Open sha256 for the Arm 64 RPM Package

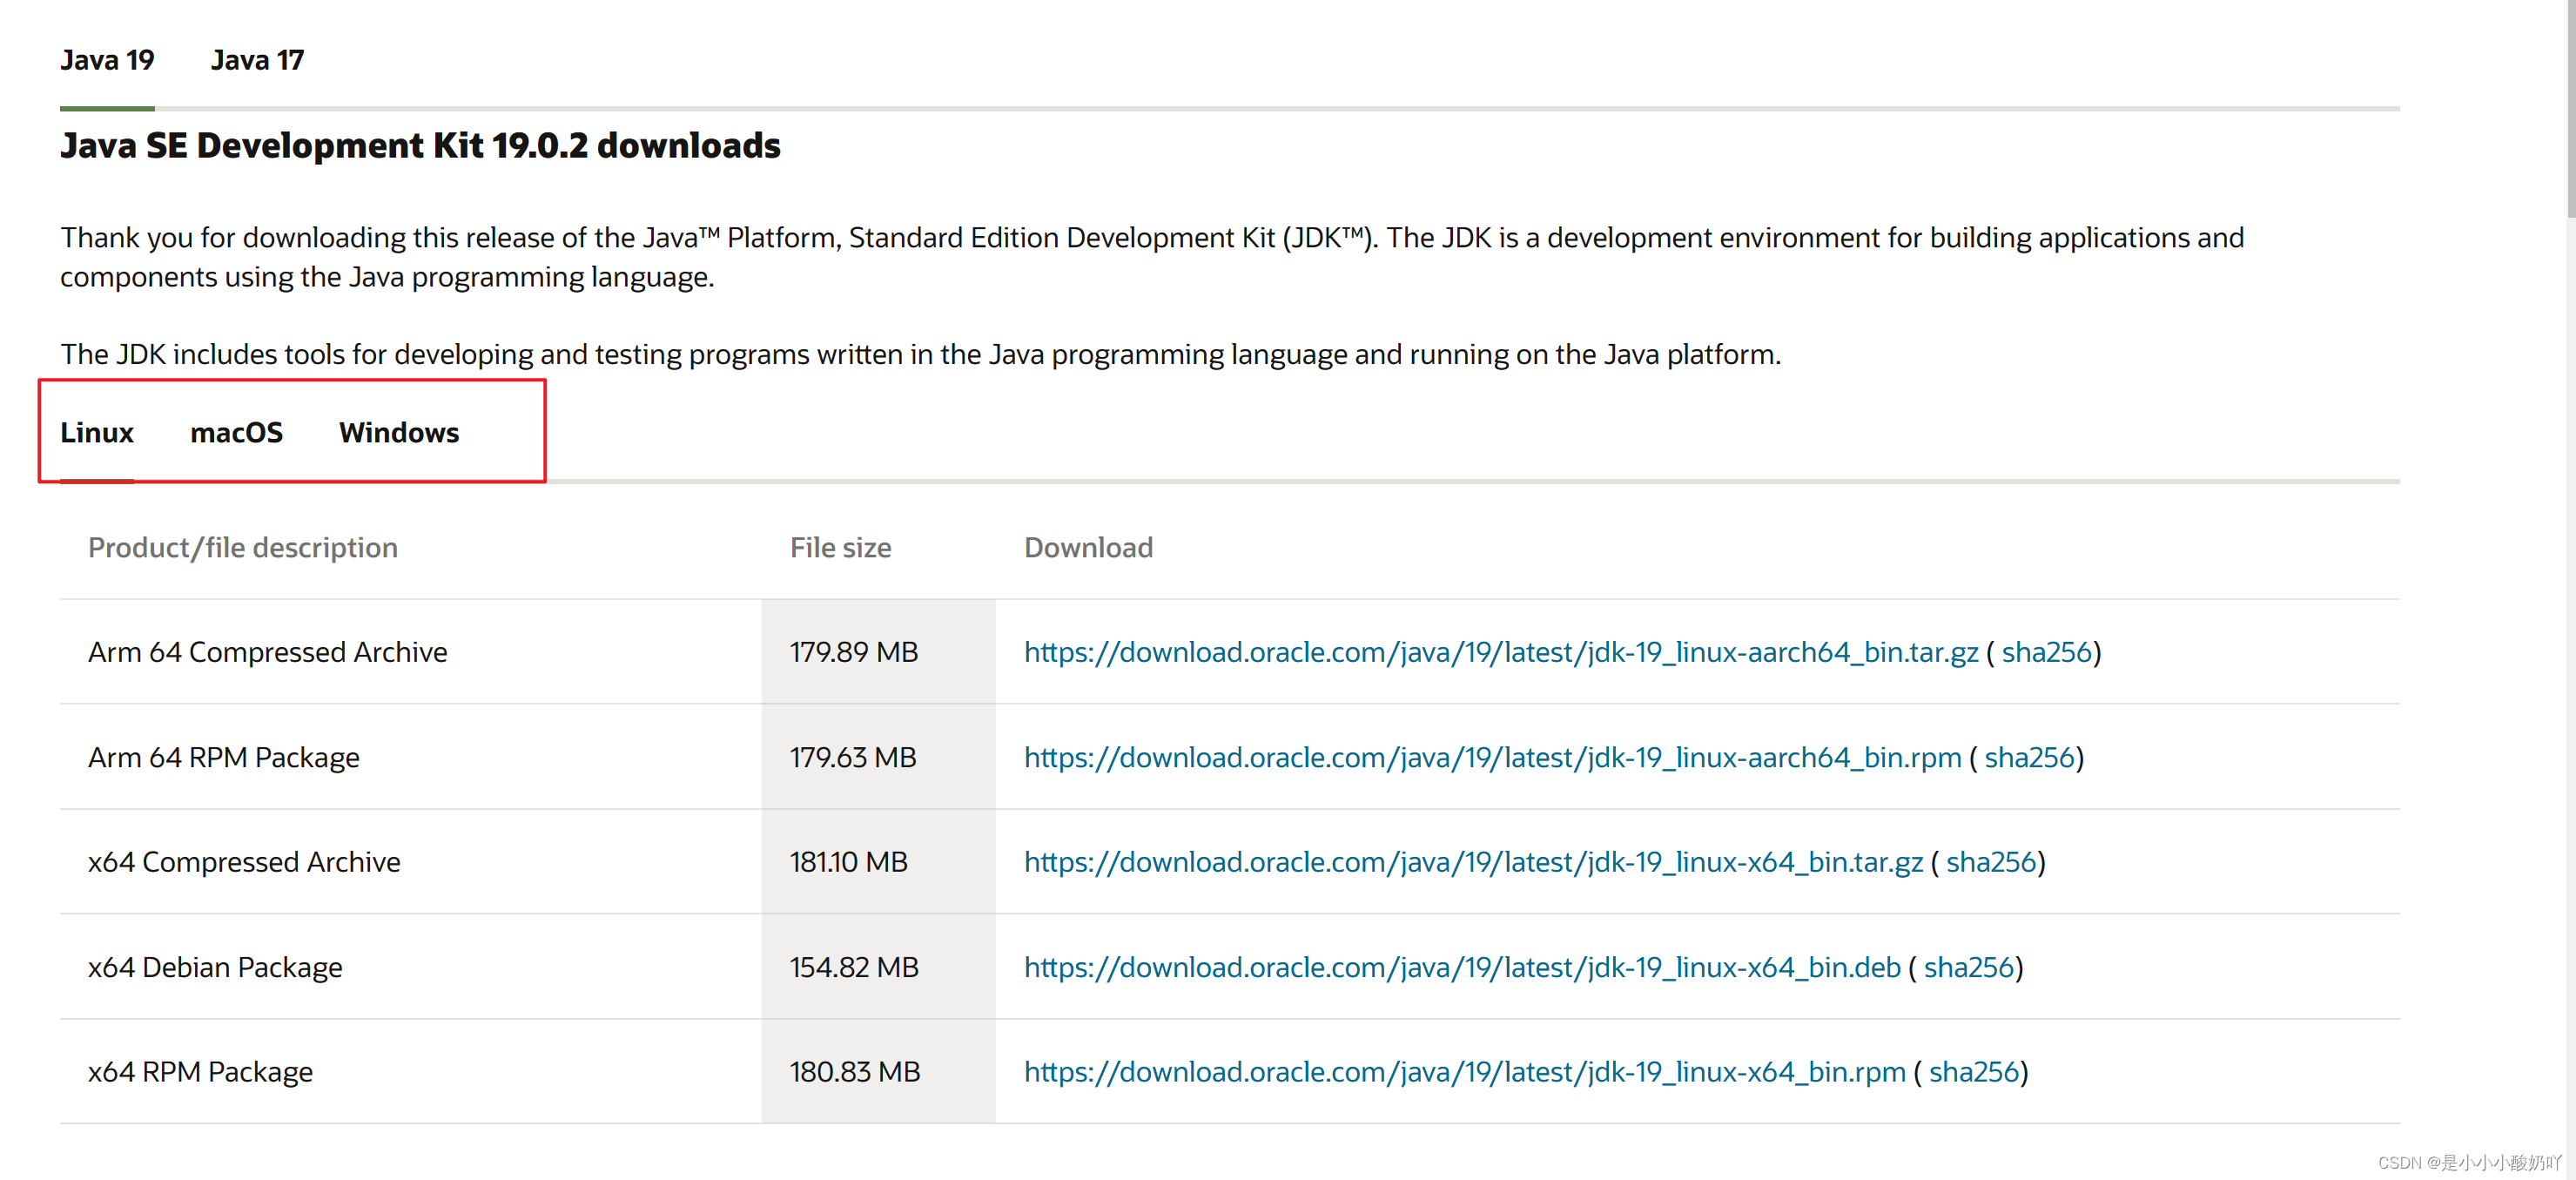(2029, 757)
